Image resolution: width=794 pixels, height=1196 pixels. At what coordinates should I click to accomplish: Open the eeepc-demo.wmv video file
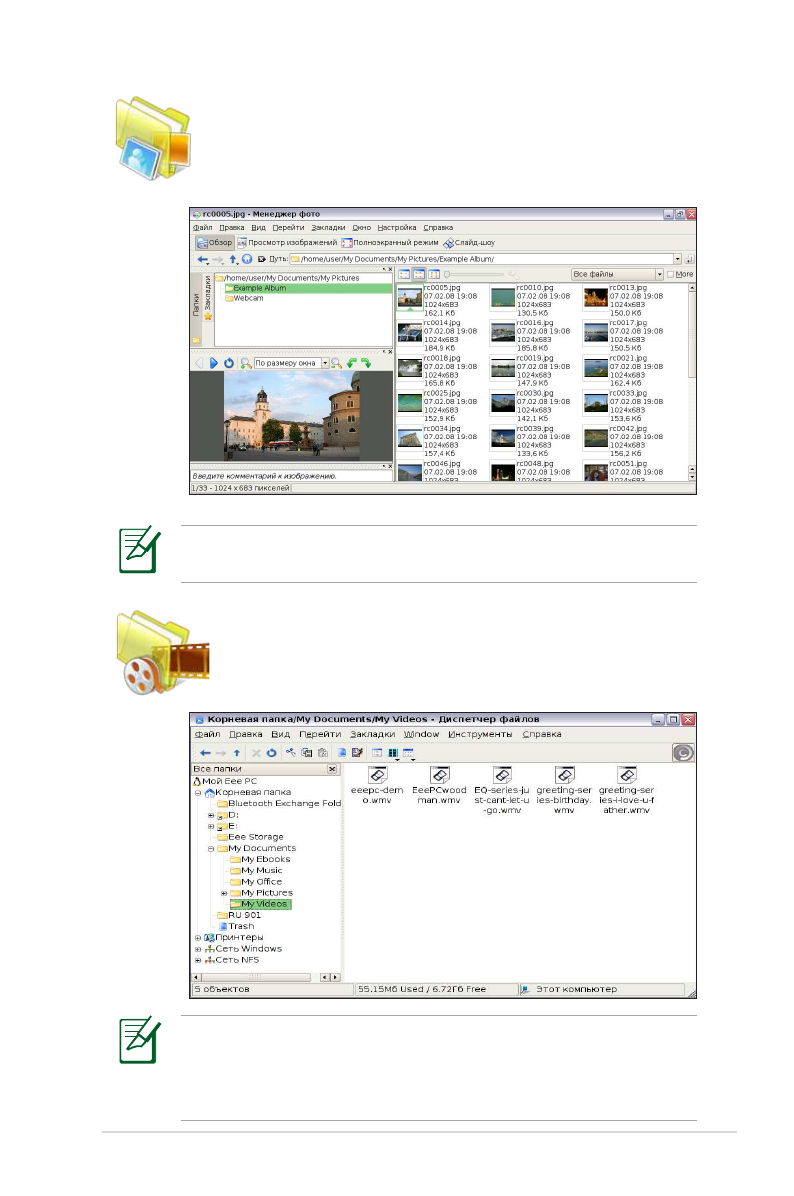click(377, 776)
